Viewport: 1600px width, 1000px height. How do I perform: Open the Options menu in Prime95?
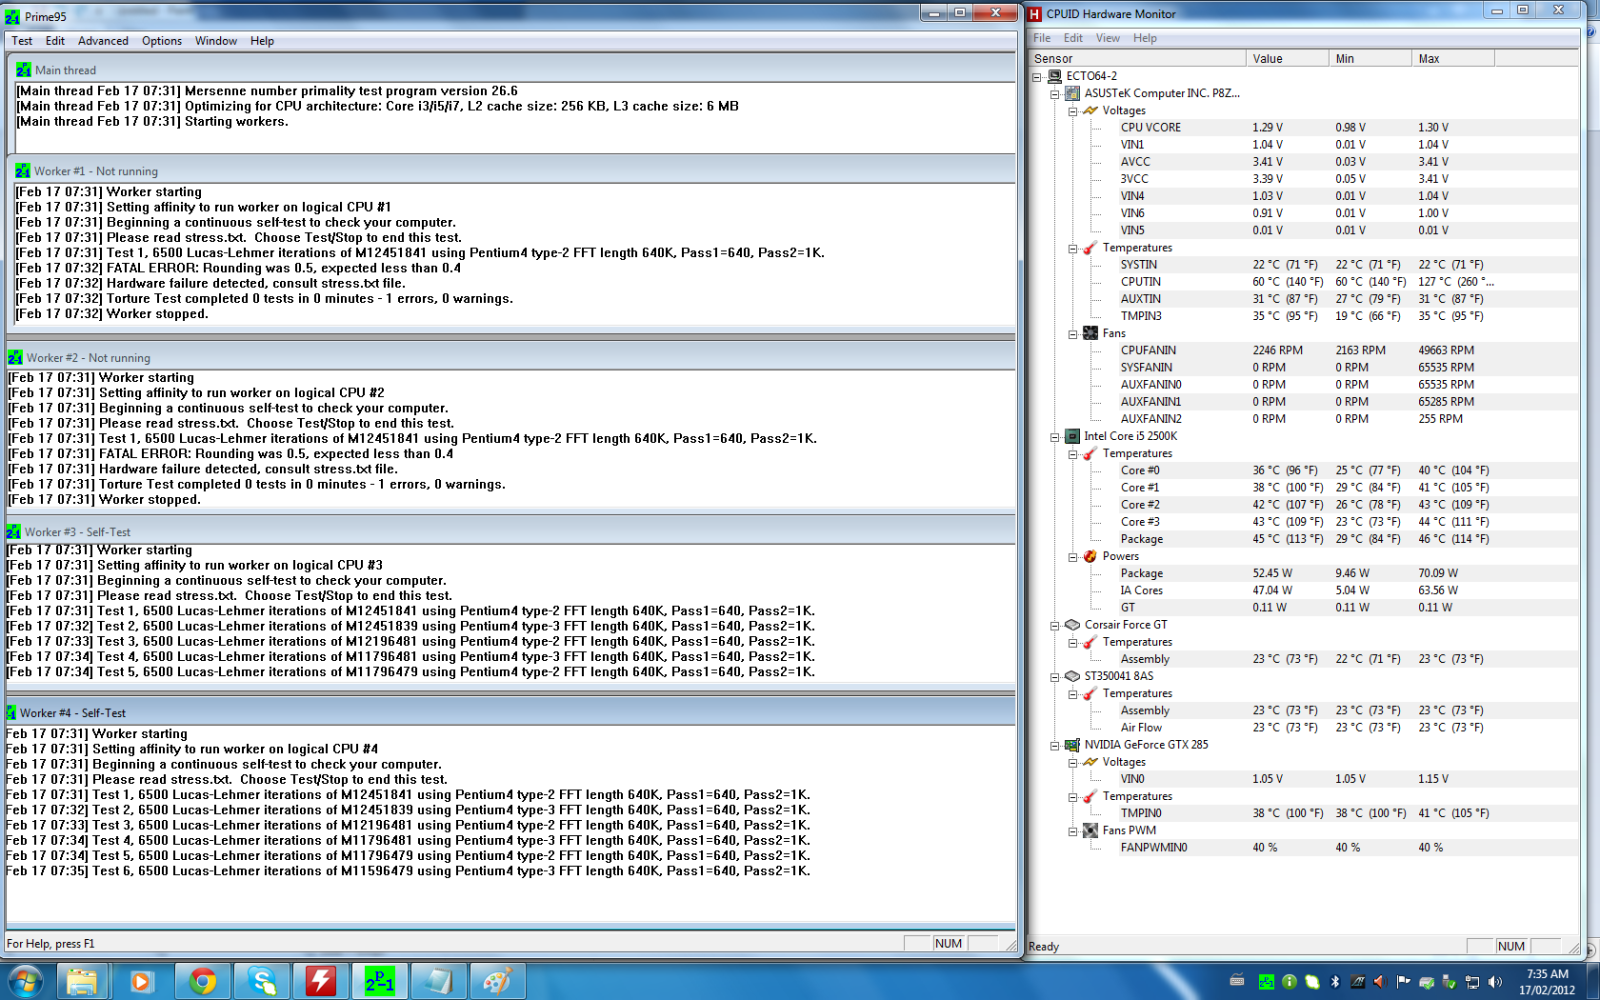(x=162, y=41)
